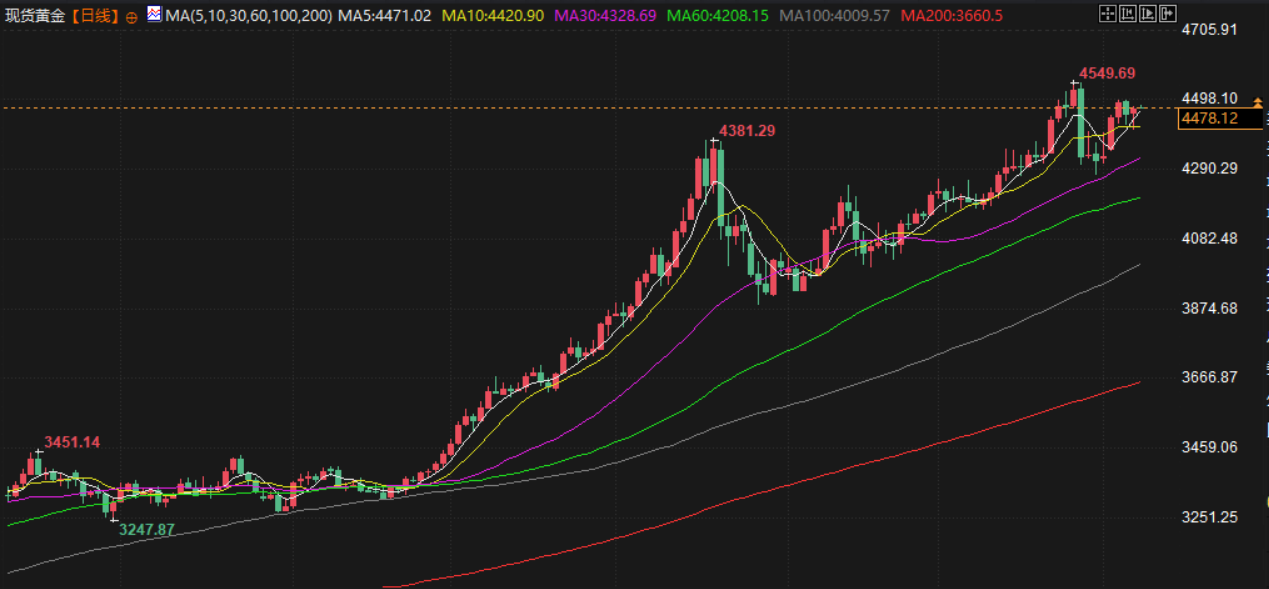
Task: Click the 3451.14 high price label
Action: (x=72, y=442)
